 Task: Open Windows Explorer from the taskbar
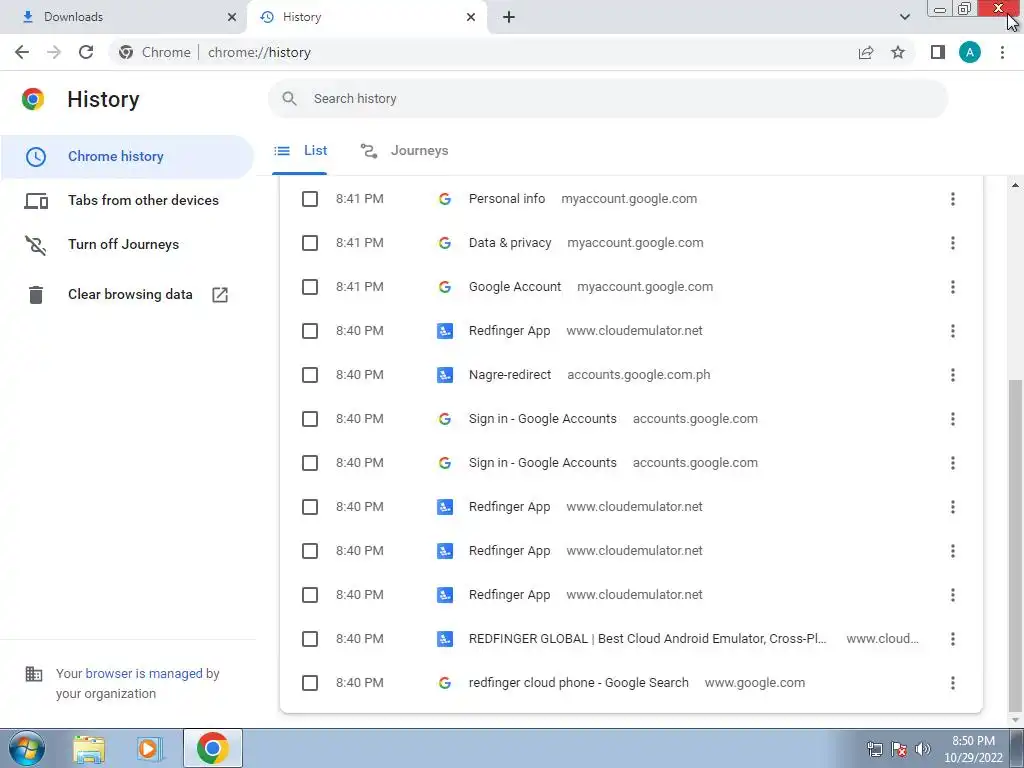pos(89,749)
